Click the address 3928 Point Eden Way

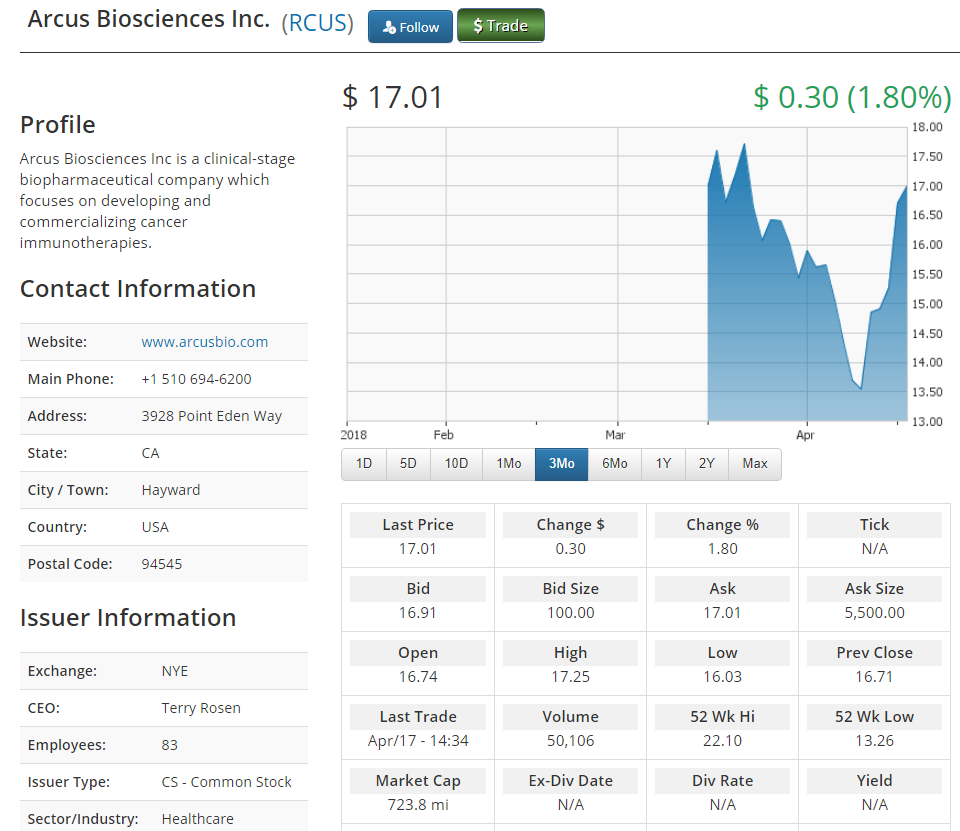click(x=211, y=416)
